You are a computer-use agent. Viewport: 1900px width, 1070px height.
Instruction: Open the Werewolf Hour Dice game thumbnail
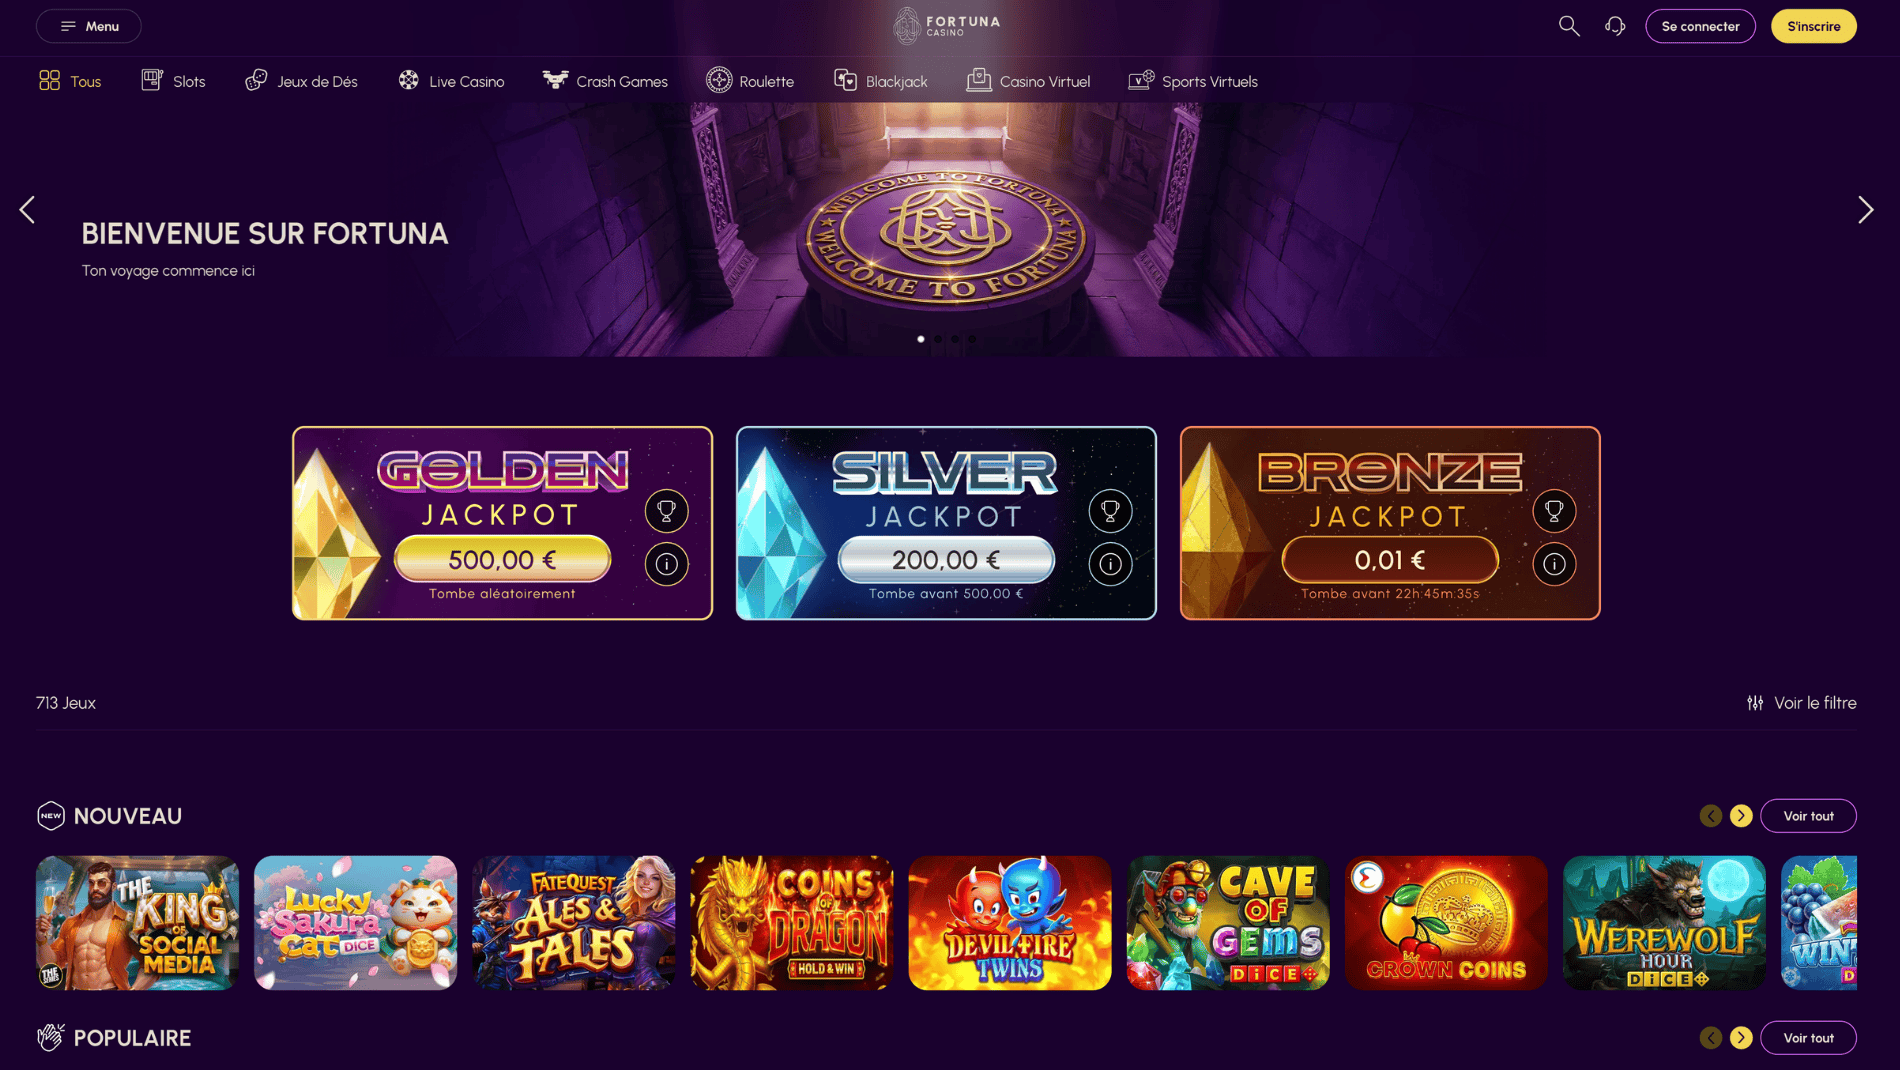[x=1664, y=923]
